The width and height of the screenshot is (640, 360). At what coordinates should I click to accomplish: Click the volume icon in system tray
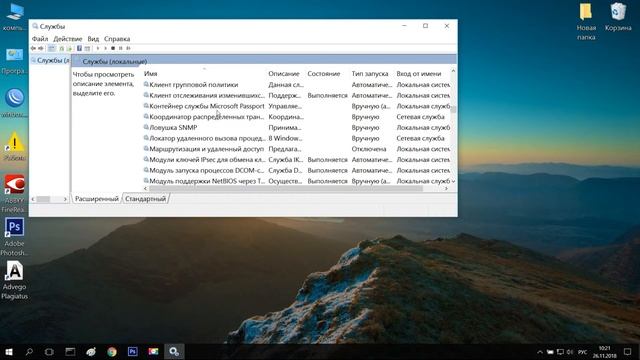570,352
